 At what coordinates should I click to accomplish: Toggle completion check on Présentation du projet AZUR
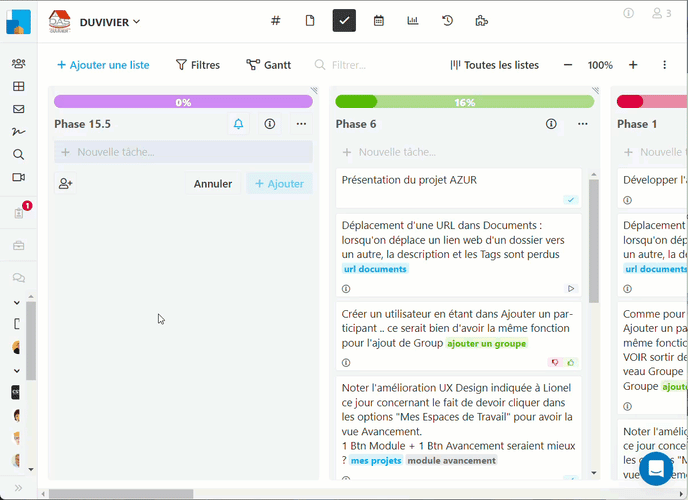tap(571, 200)
